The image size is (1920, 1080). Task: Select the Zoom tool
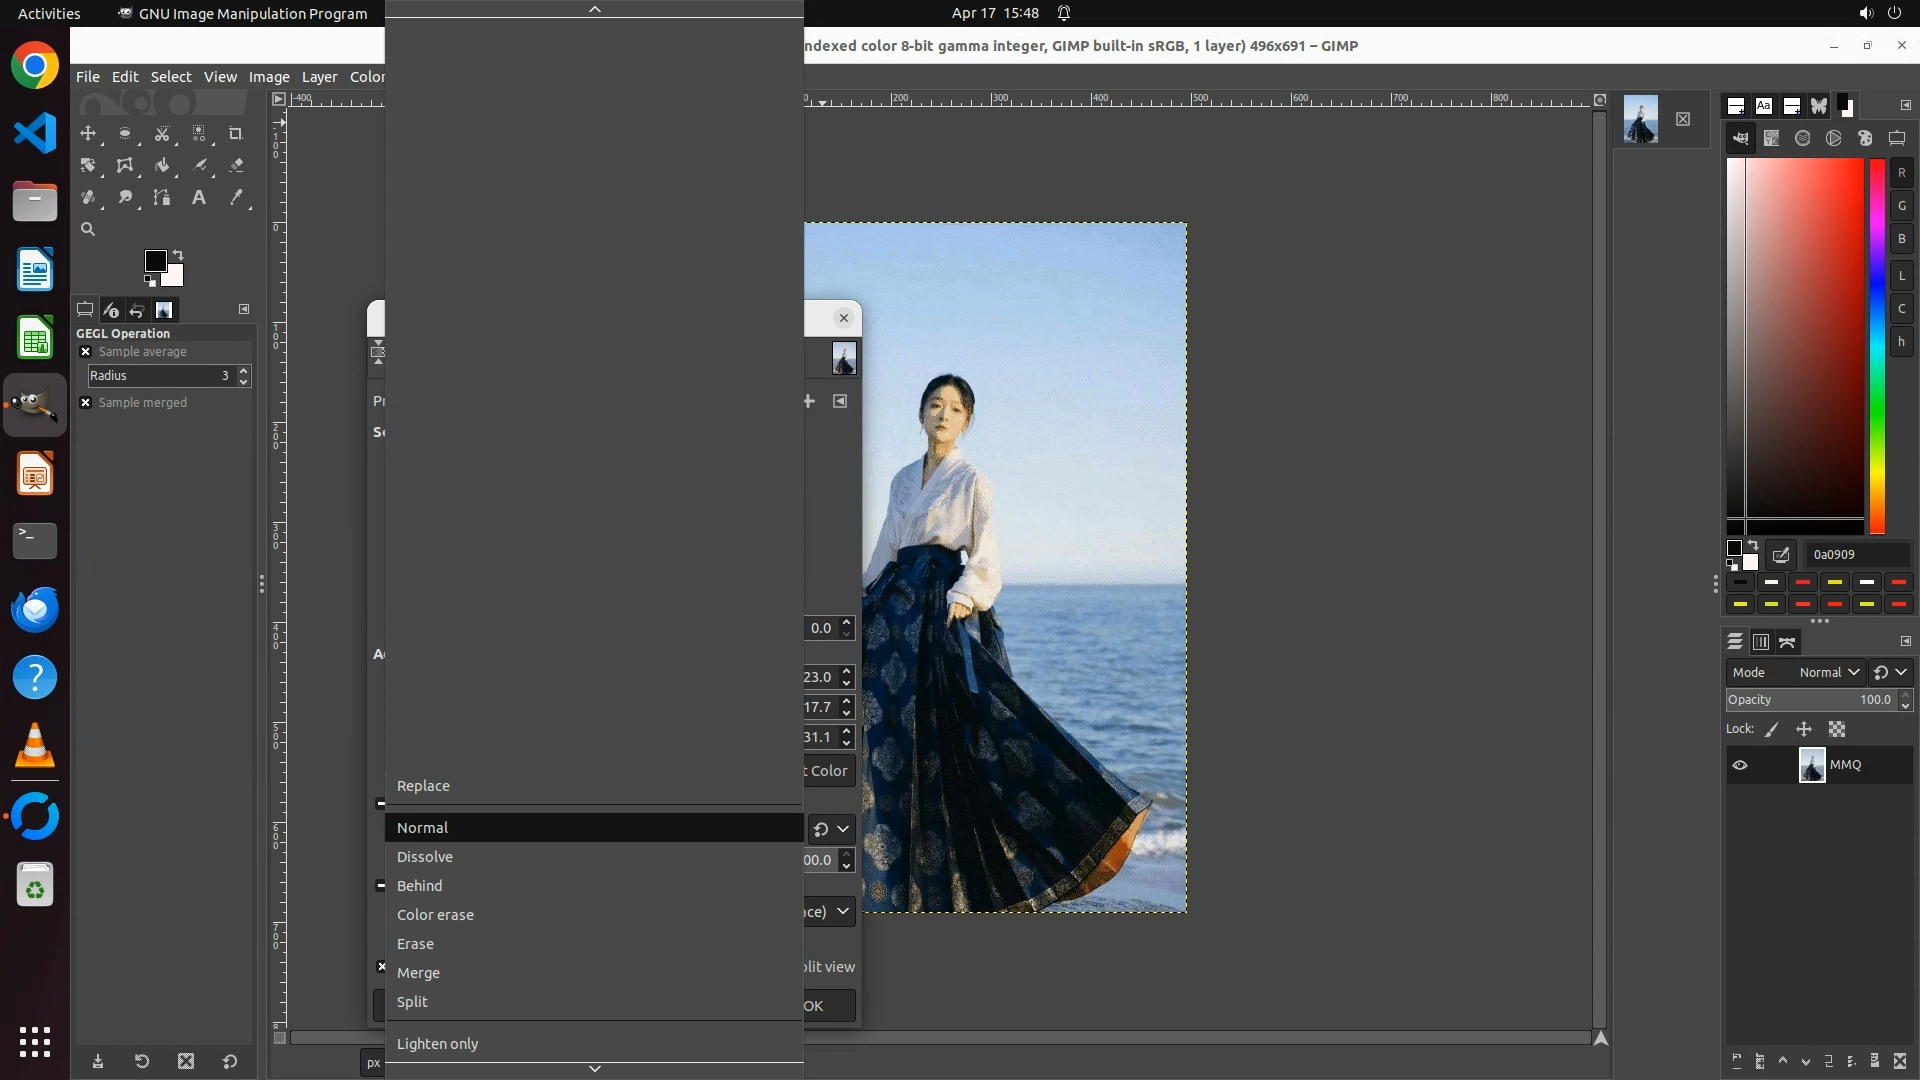[x=88, y=229]
